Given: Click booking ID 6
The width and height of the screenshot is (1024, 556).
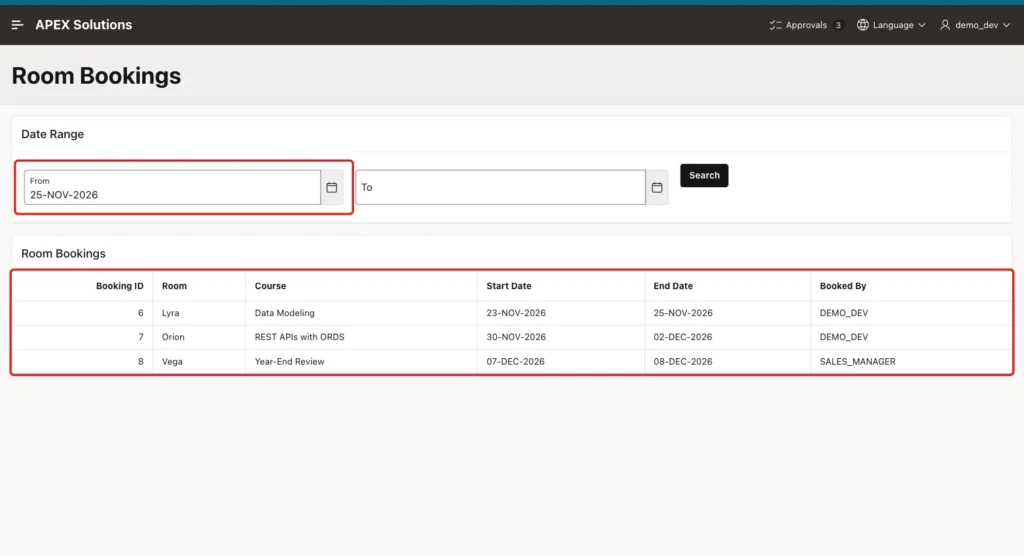Looking at the screenshot, I should (140, 313).
